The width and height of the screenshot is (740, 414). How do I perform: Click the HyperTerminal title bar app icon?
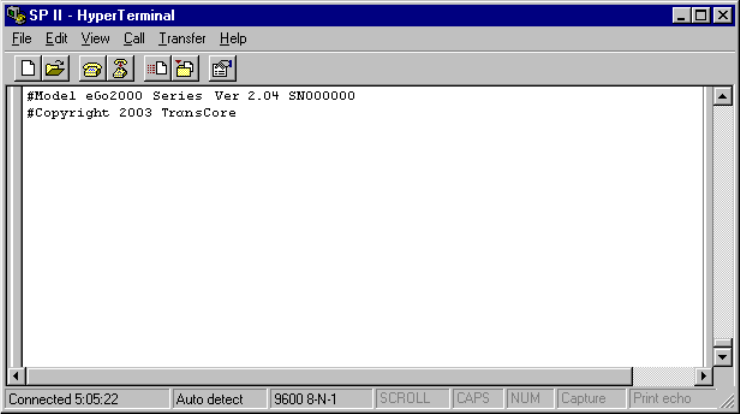coord(17,15)
